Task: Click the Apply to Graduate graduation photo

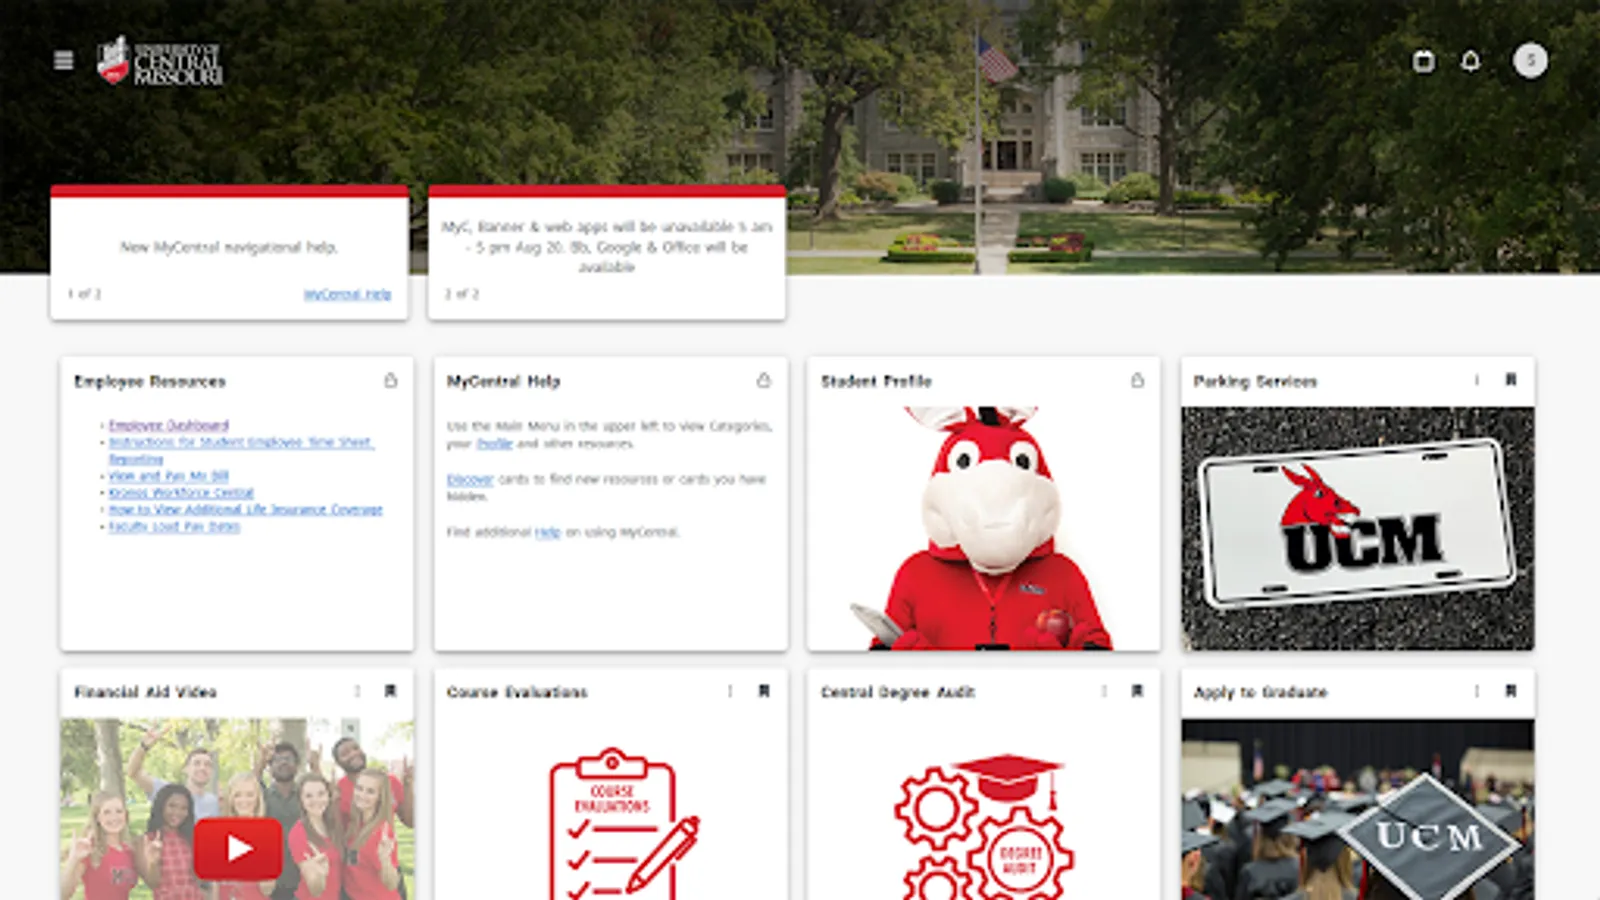Action: [x=1357, y=809]
